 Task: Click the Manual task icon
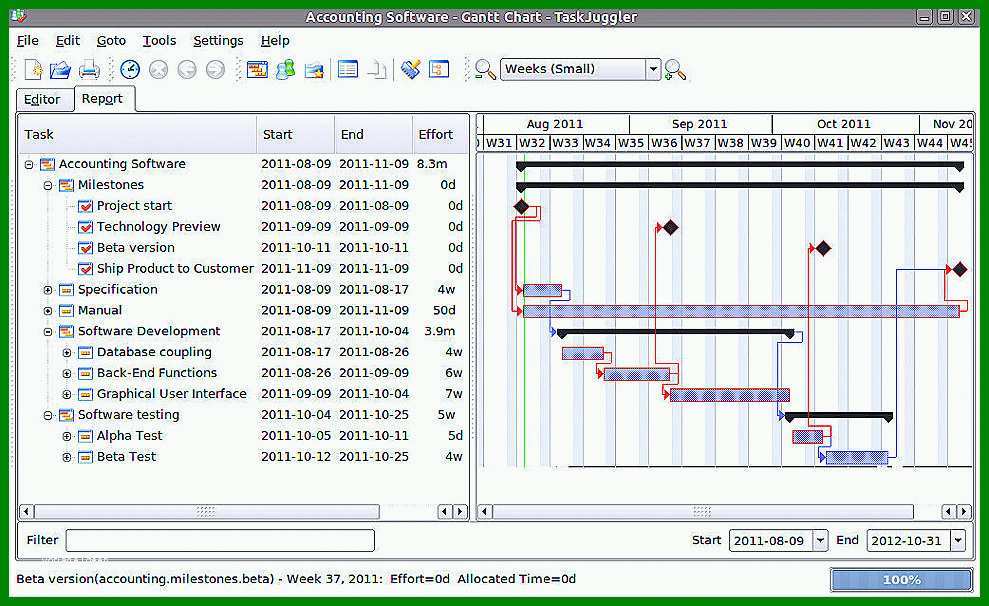point(66,311)
